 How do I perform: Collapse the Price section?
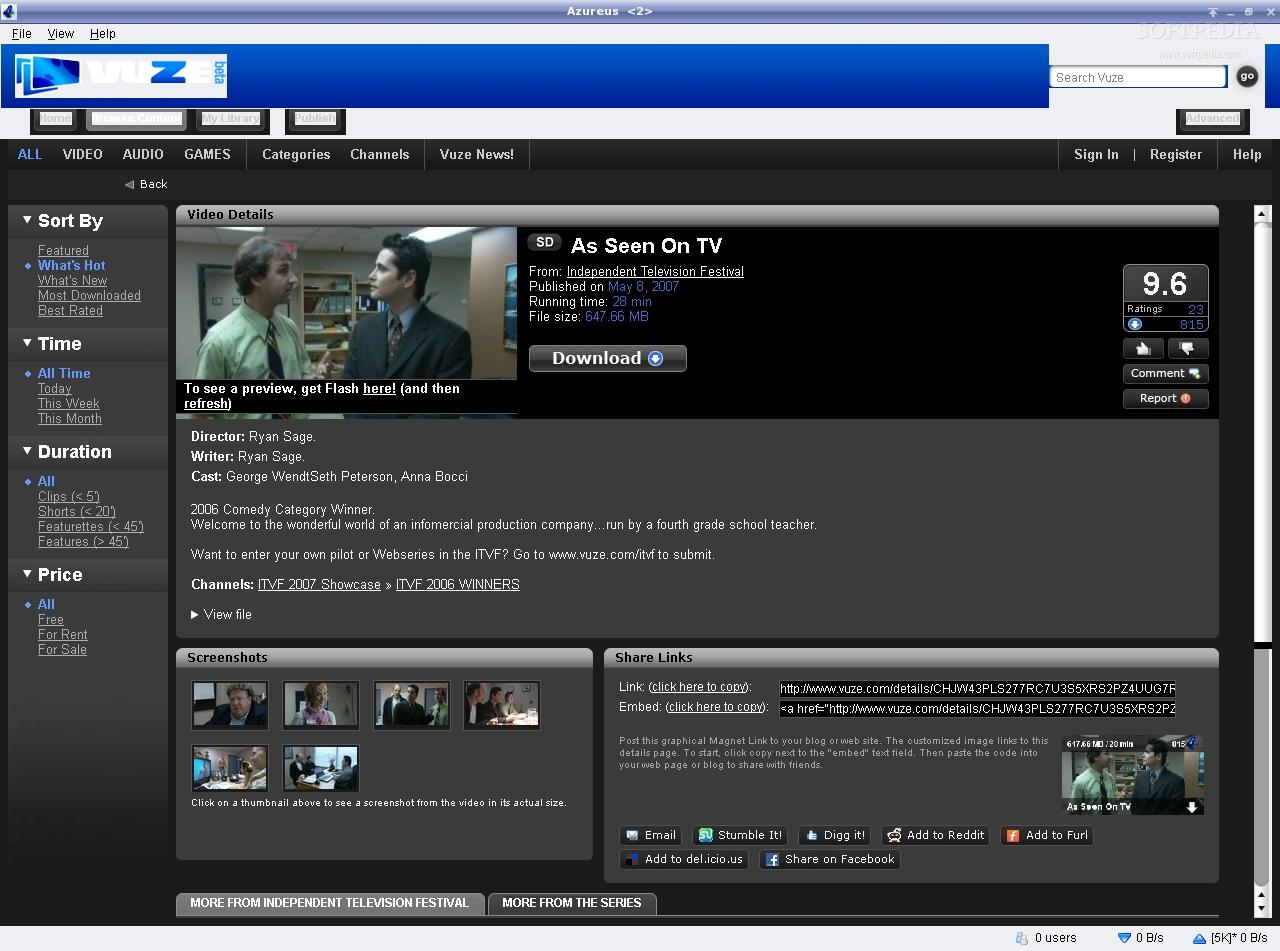[x=27, y=573]
